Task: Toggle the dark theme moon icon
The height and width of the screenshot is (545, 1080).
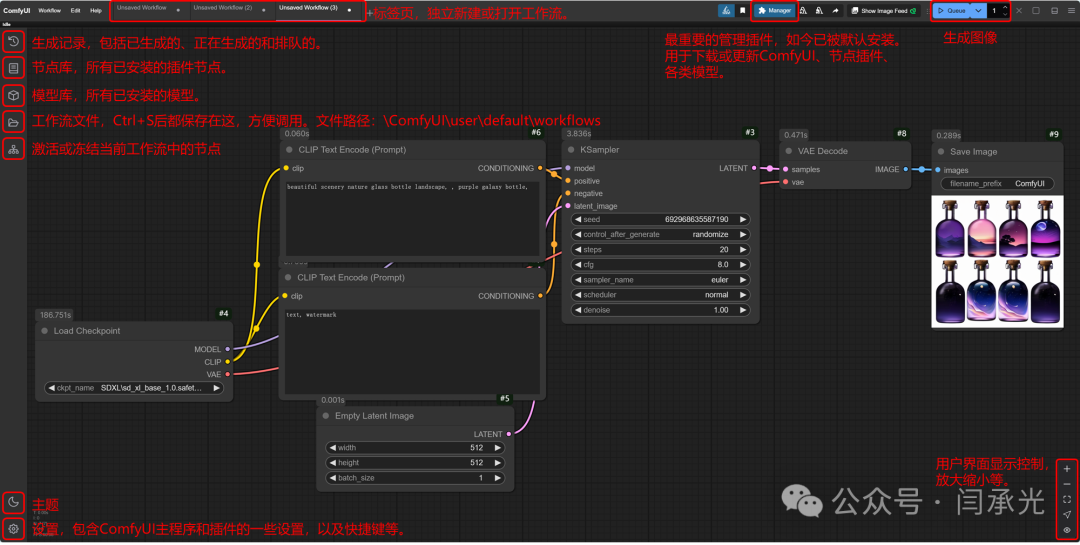Action: tap(13, 502)
